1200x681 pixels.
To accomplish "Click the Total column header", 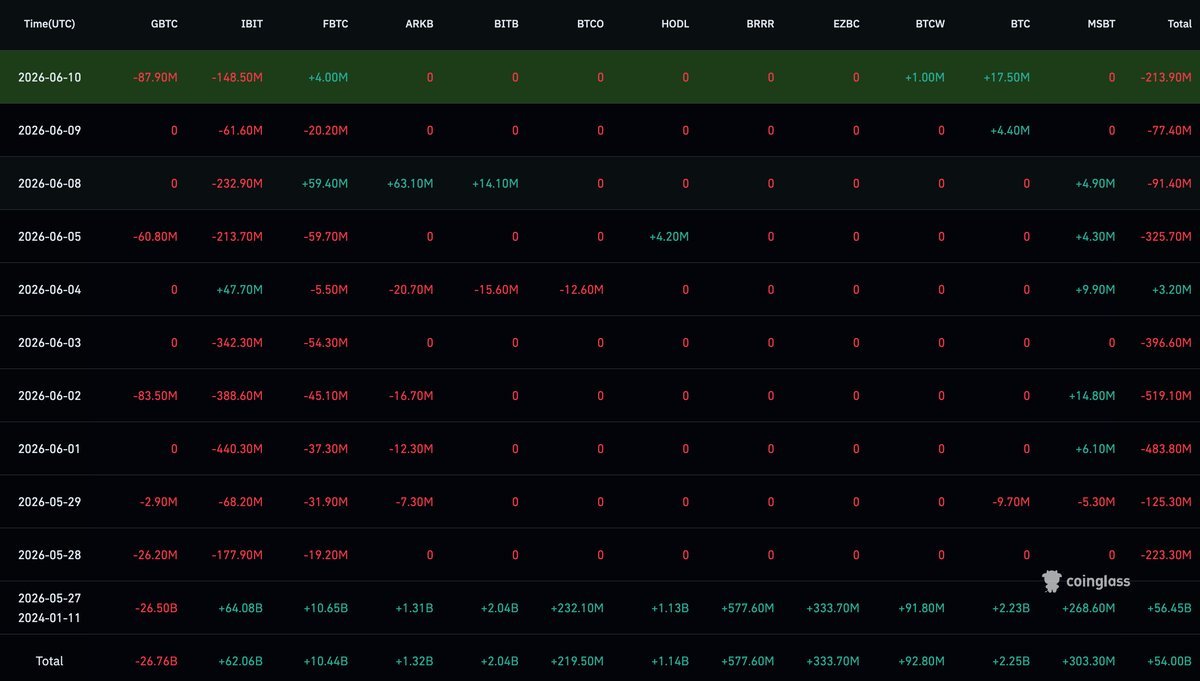I will (1179, 23).
